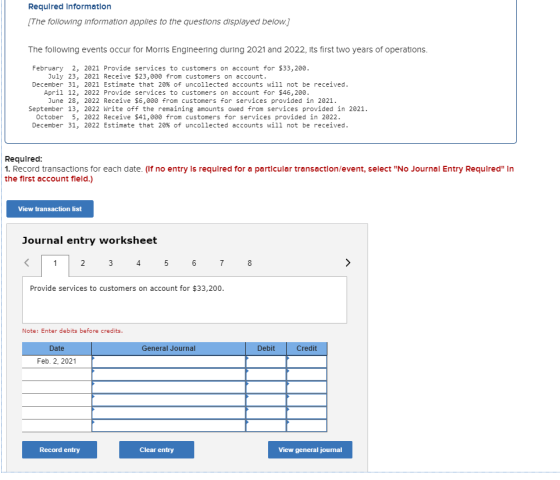Click the Clear entry button

[156, 450]
